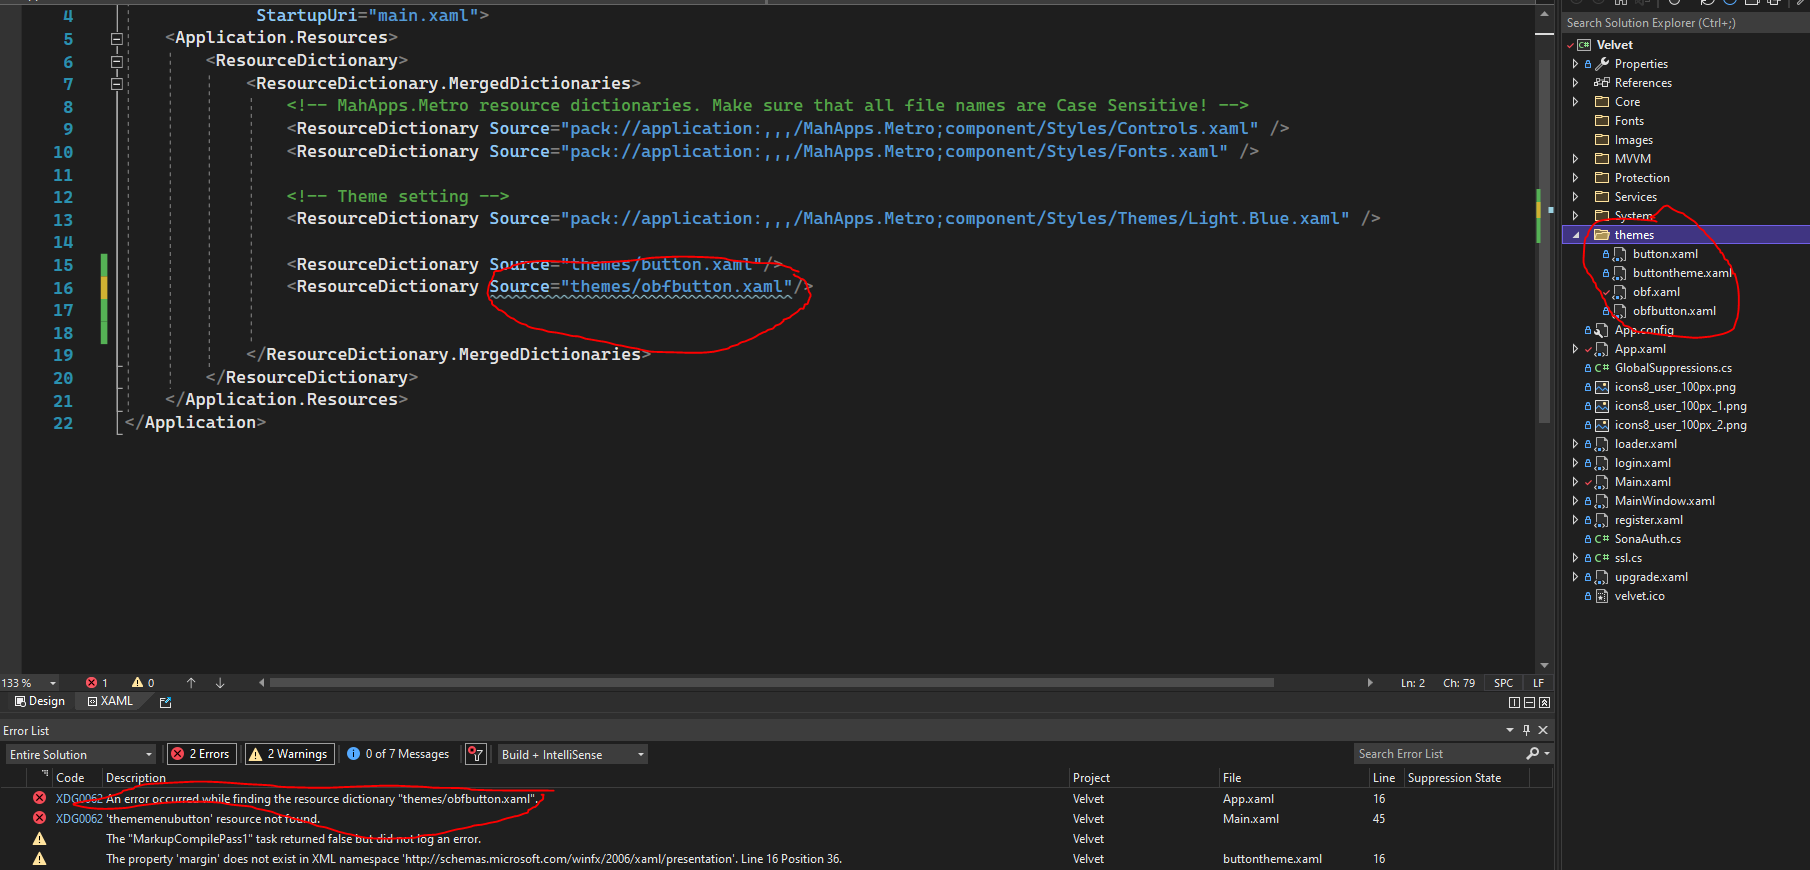The image size is (1810, 870).
Task: Select the Velvet project node
Action: coord(1614,45)
